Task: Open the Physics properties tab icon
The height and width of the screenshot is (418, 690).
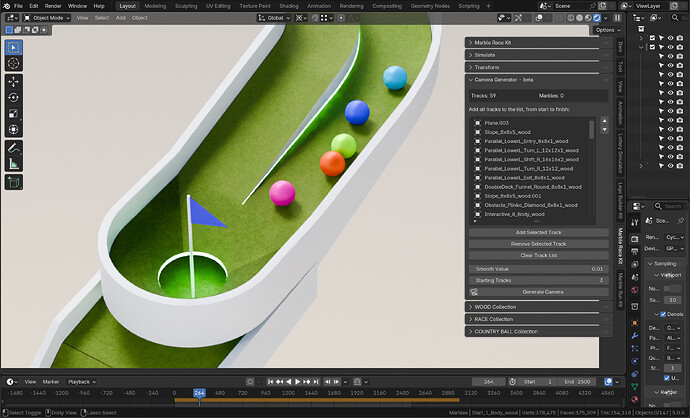Action: [635, 361]
